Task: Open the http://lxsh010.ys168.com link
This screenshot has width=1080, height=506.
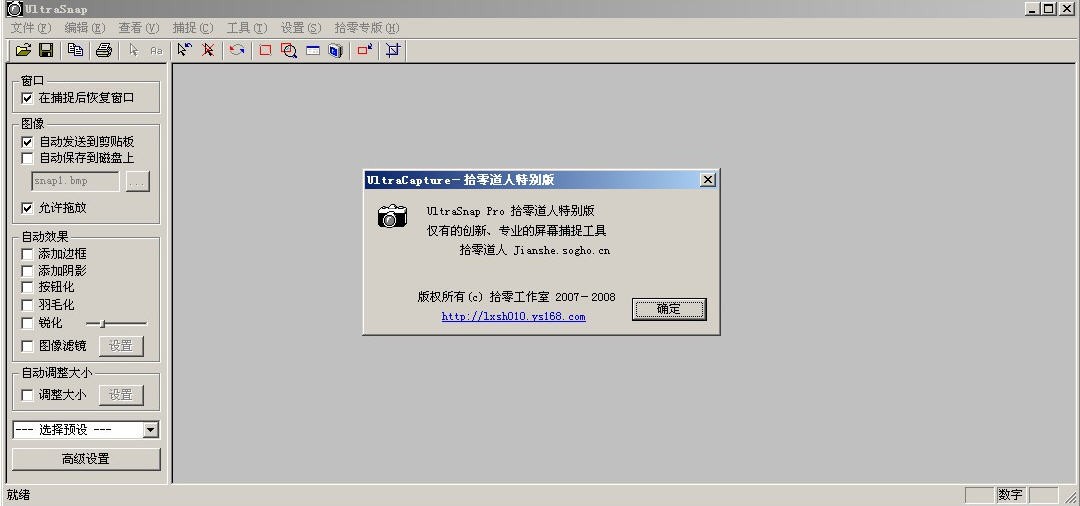Action: [514, 317]
